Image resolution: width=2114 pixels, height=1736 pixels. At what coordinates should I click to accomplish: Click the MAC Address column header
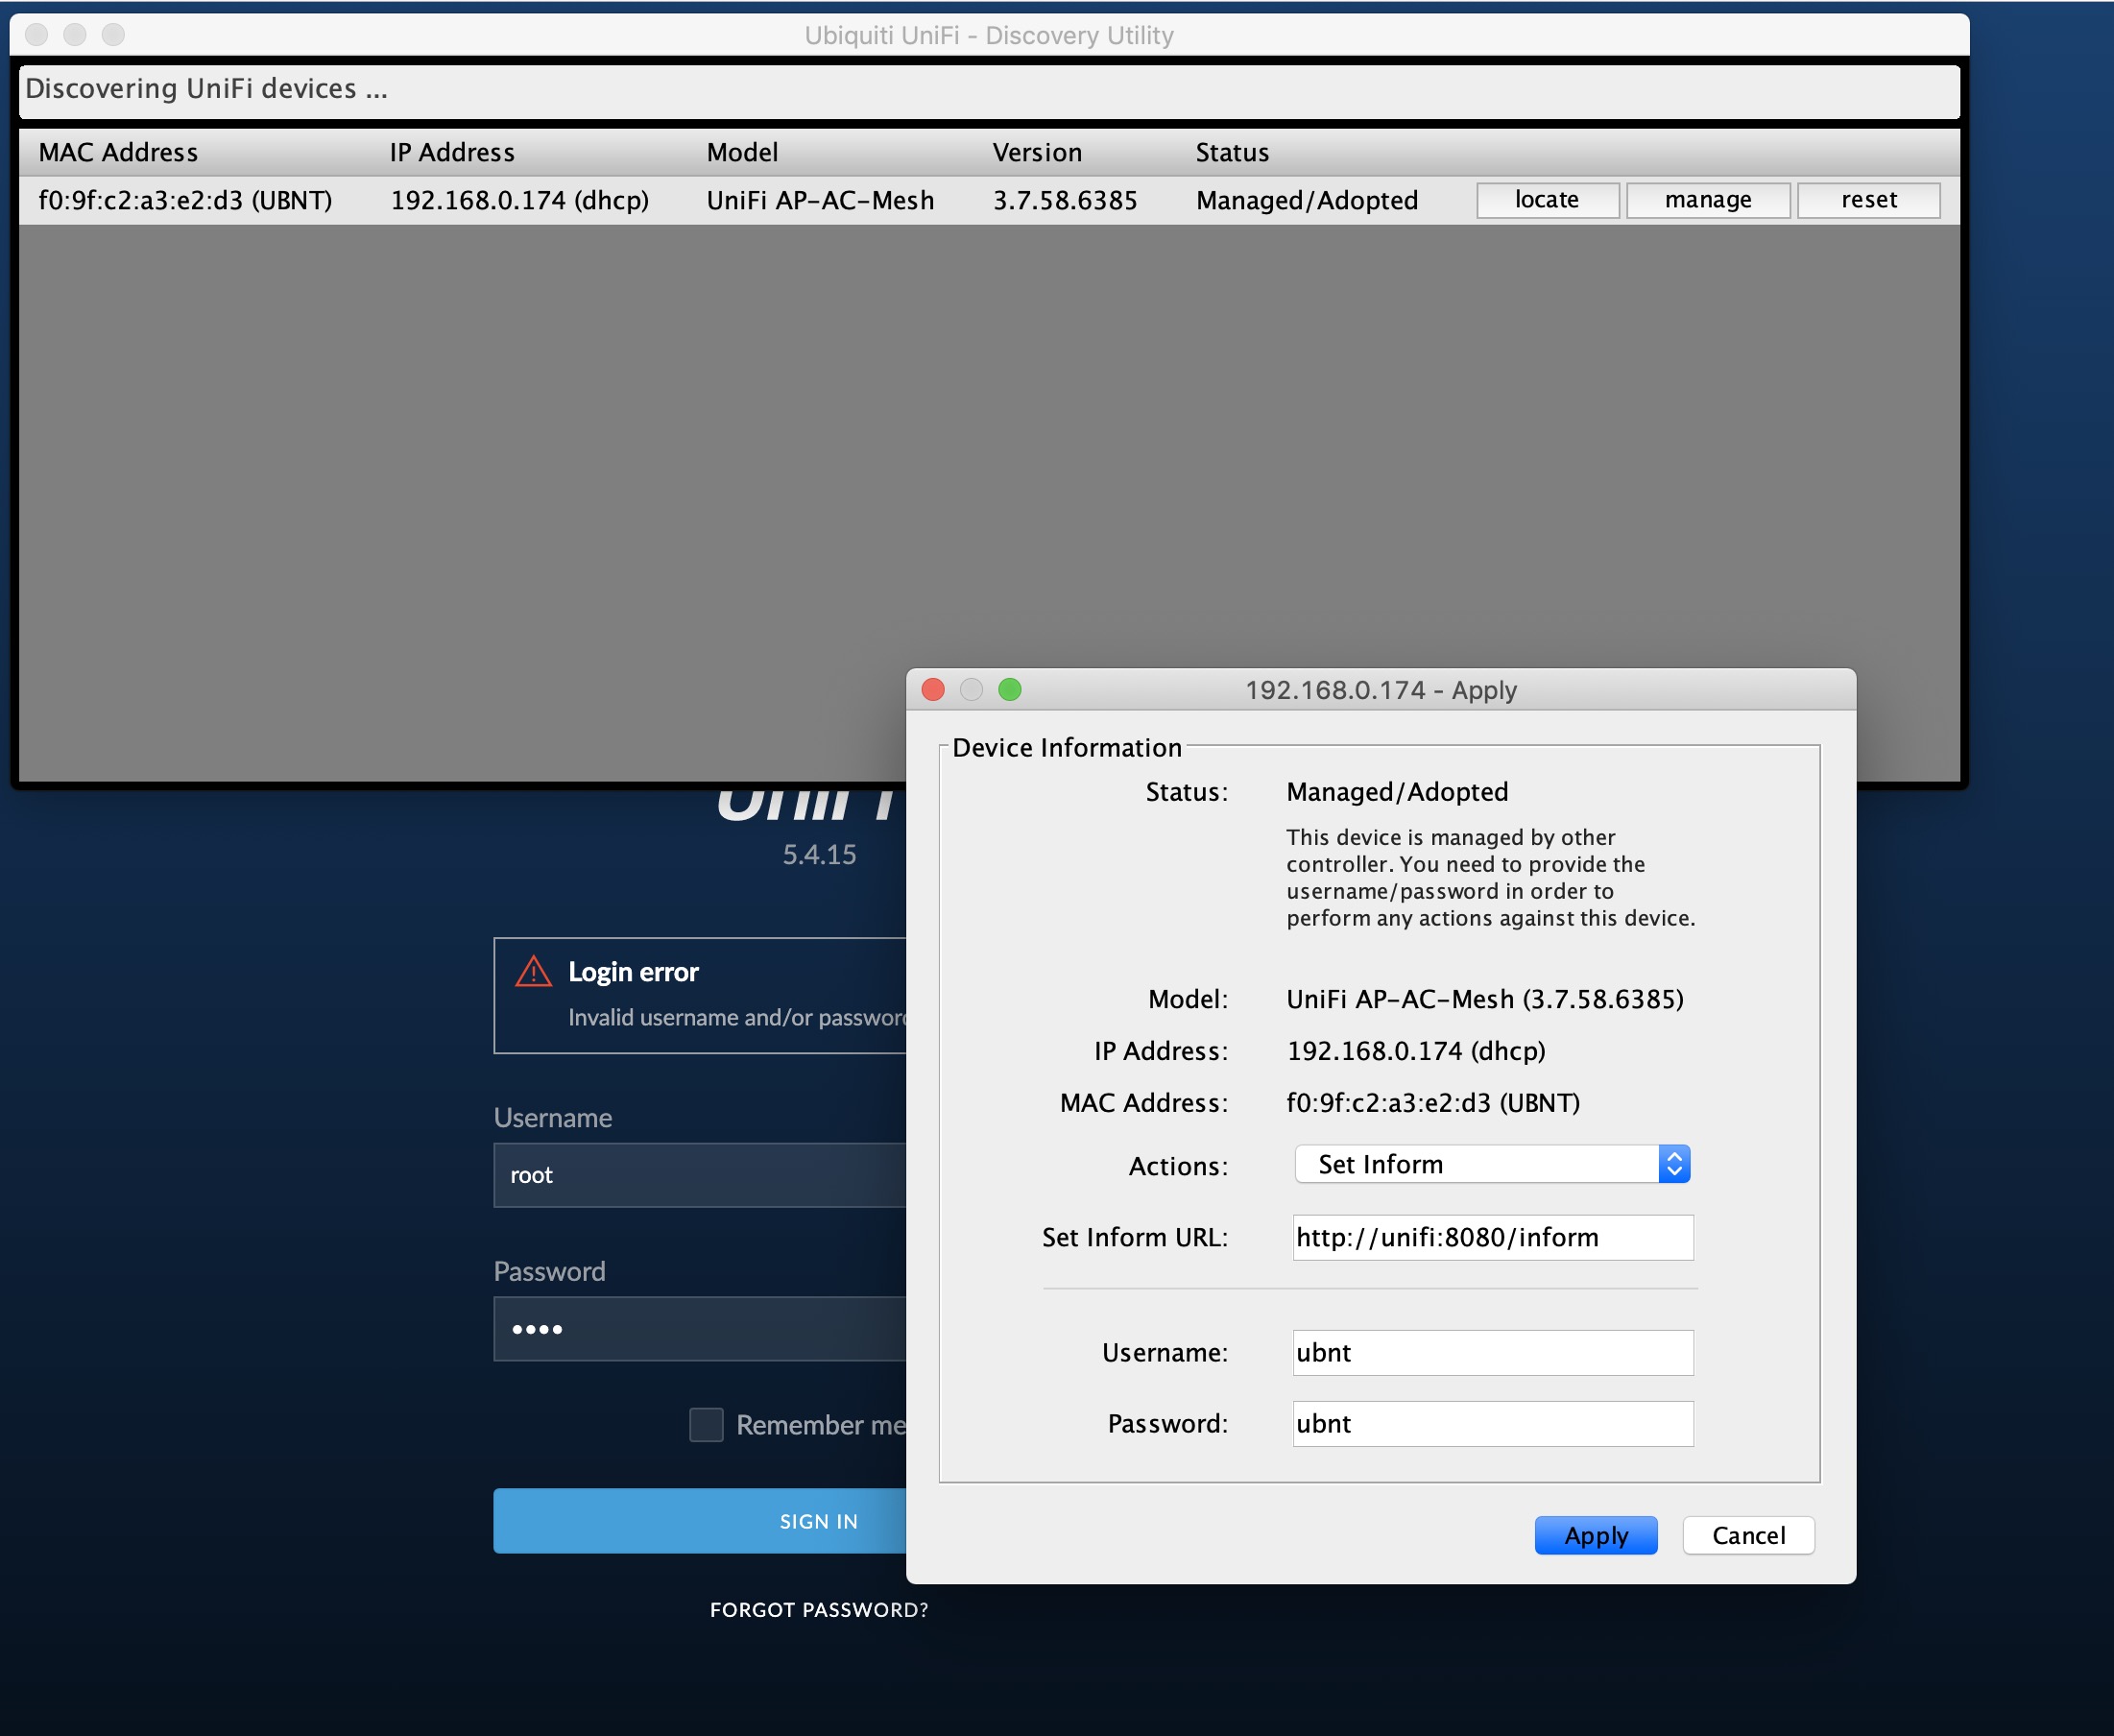coord(118,153)
